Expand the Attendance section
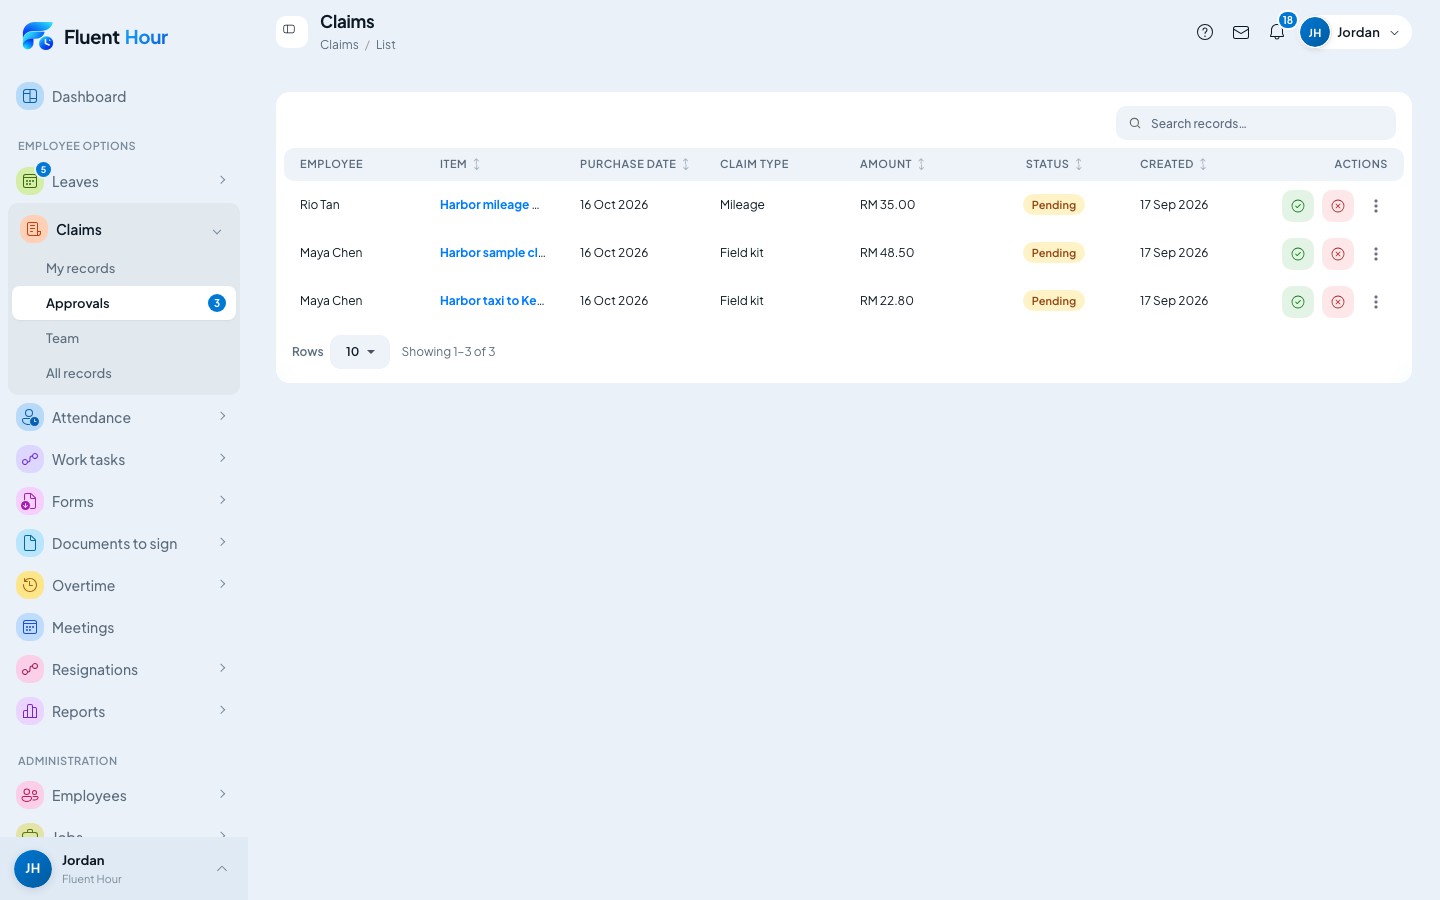Screen dimensions: 1440x900 [x=124, y=418]
